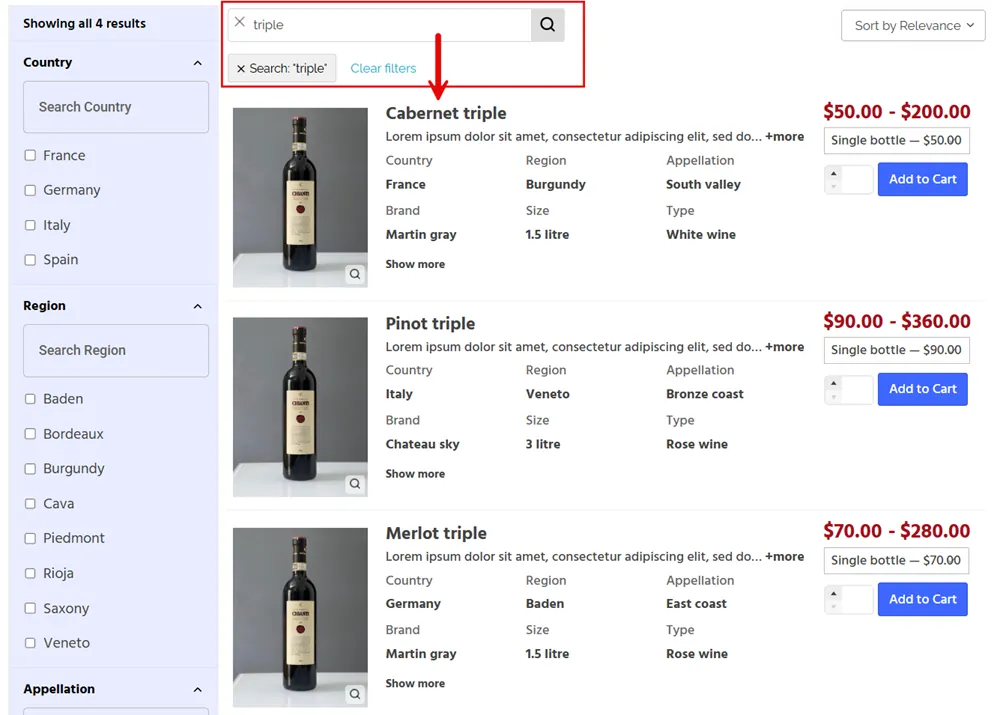This screenshot has height=715, width=1000.
Task: Clear the search box with the X icon
Action: [x=240, y=22]
